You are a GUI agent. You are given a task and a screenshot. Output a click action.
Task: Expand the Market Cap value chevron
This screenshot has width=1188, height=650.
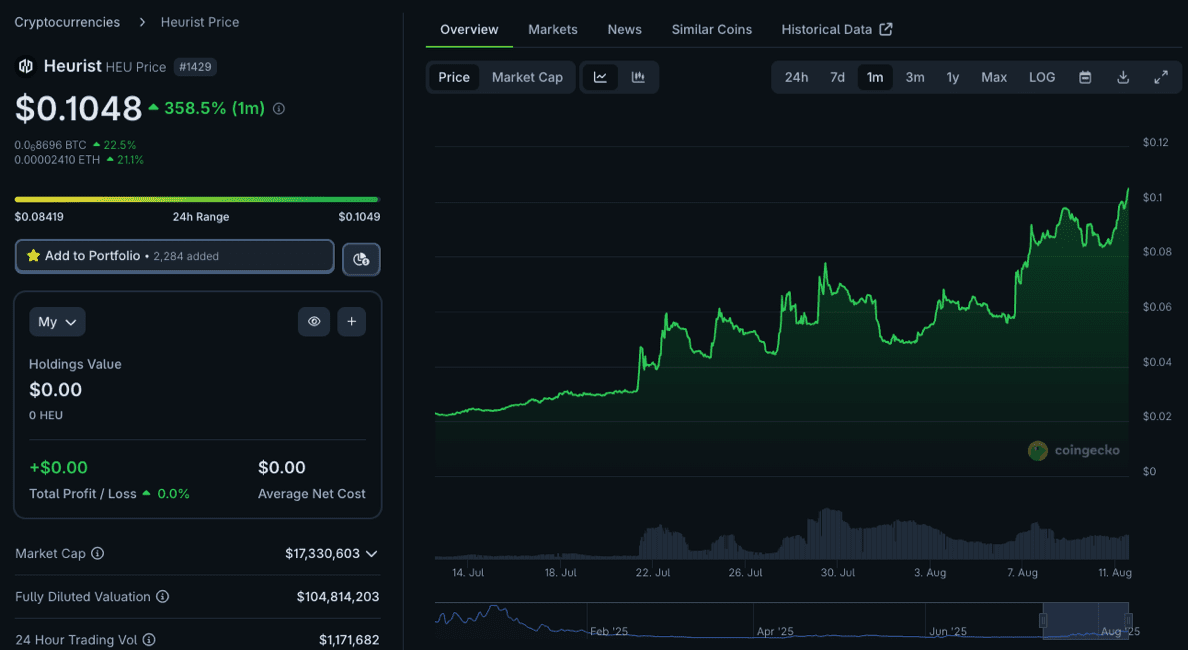[x=372, y=554]
